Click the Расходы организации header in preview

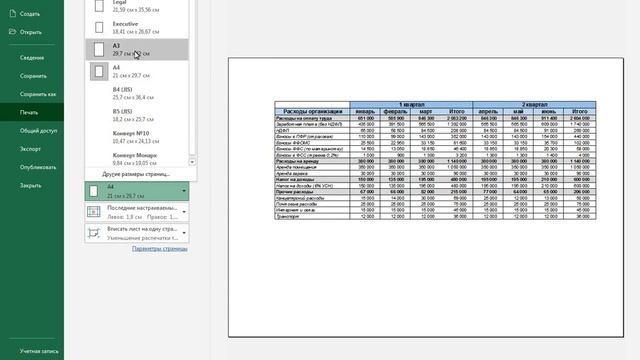tap(312, 111)
